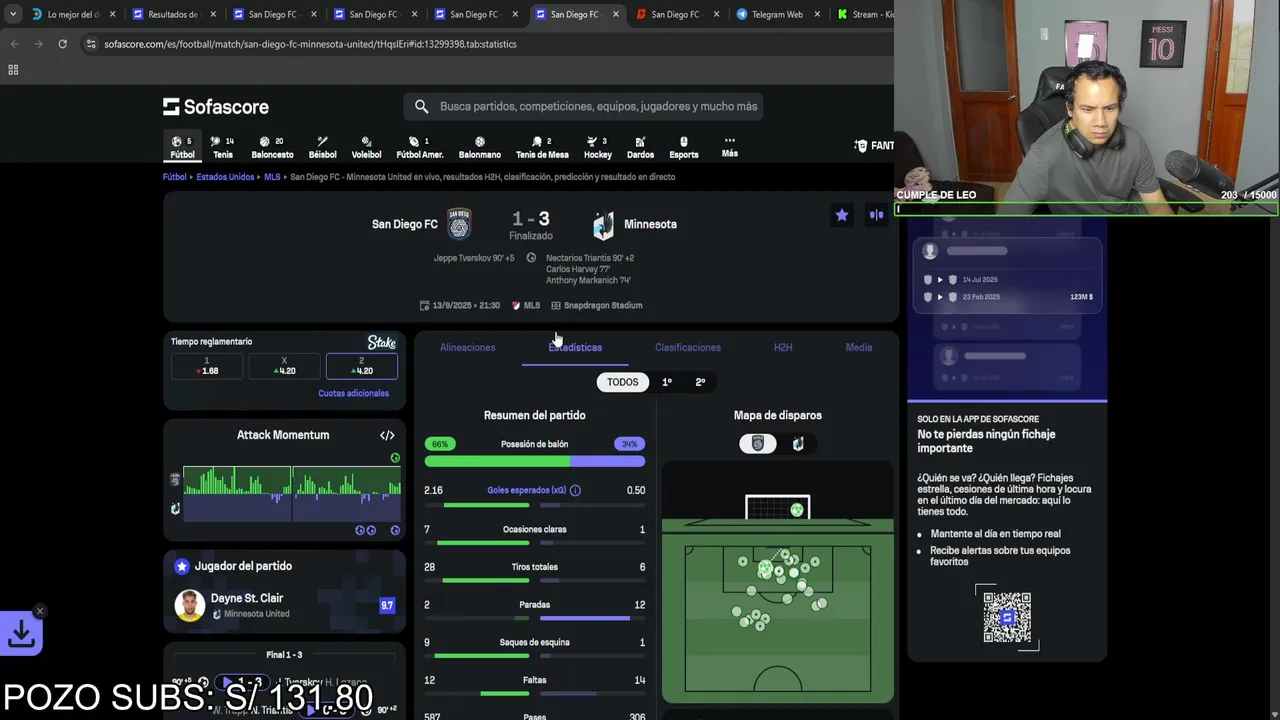This screenshot has height=720, width=1280.
Task: Open Attack Momentum embed code icon
Action: pyautogui.click(x=387, y=435)
